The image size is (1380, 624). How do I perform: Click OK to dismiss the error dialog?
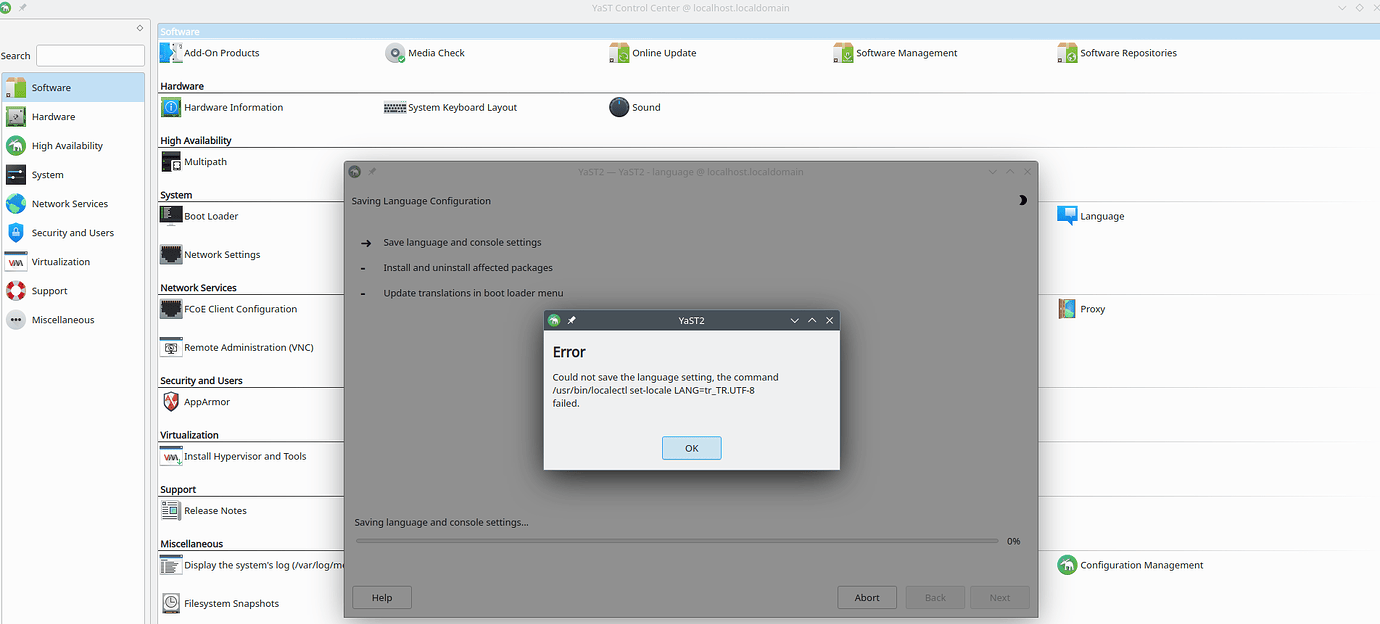point(691,447)
